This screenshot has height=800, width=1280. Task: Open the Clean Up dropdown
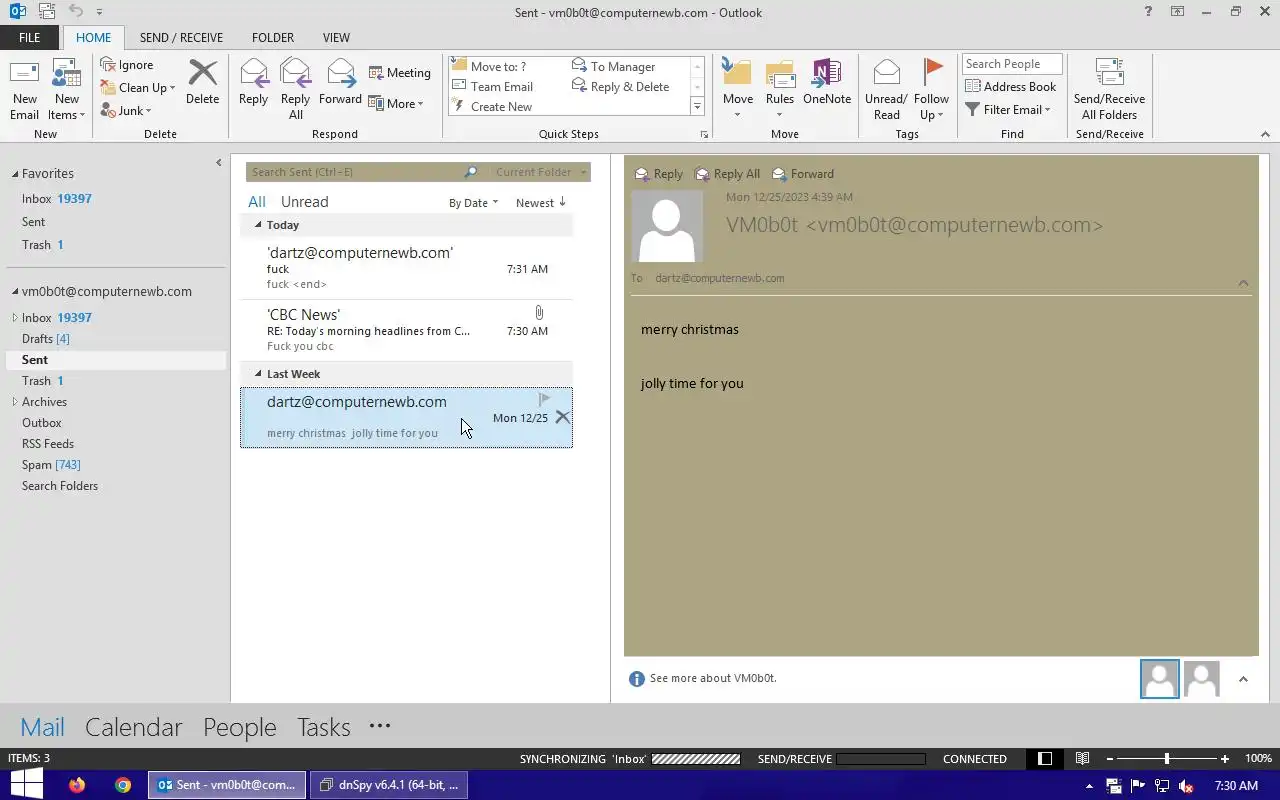click(138, 87)
